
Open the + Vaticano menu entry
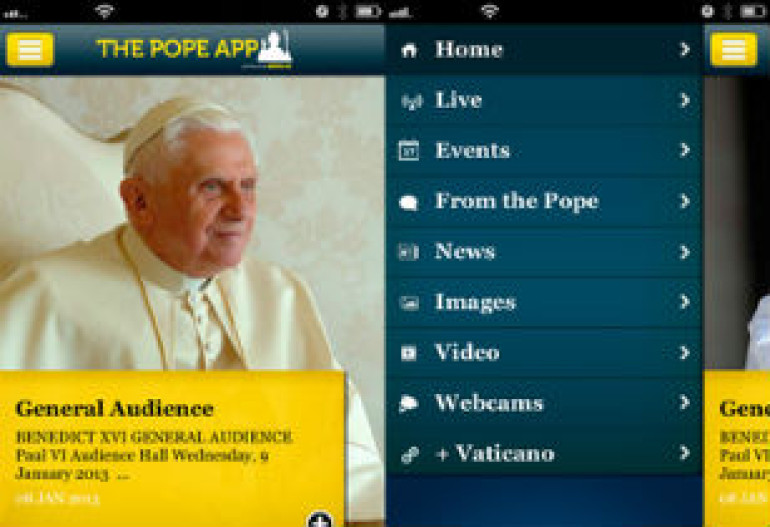(x=544, y=453)
